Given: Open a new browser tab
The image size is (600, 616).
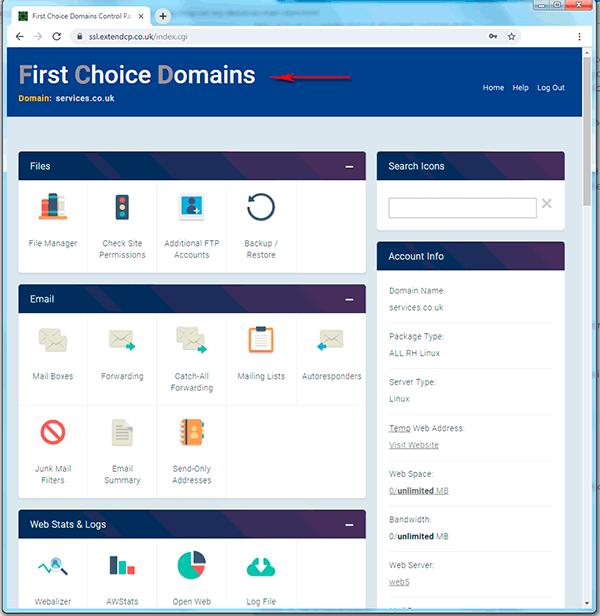Looking at the screenshot, I should click(163, 16).
